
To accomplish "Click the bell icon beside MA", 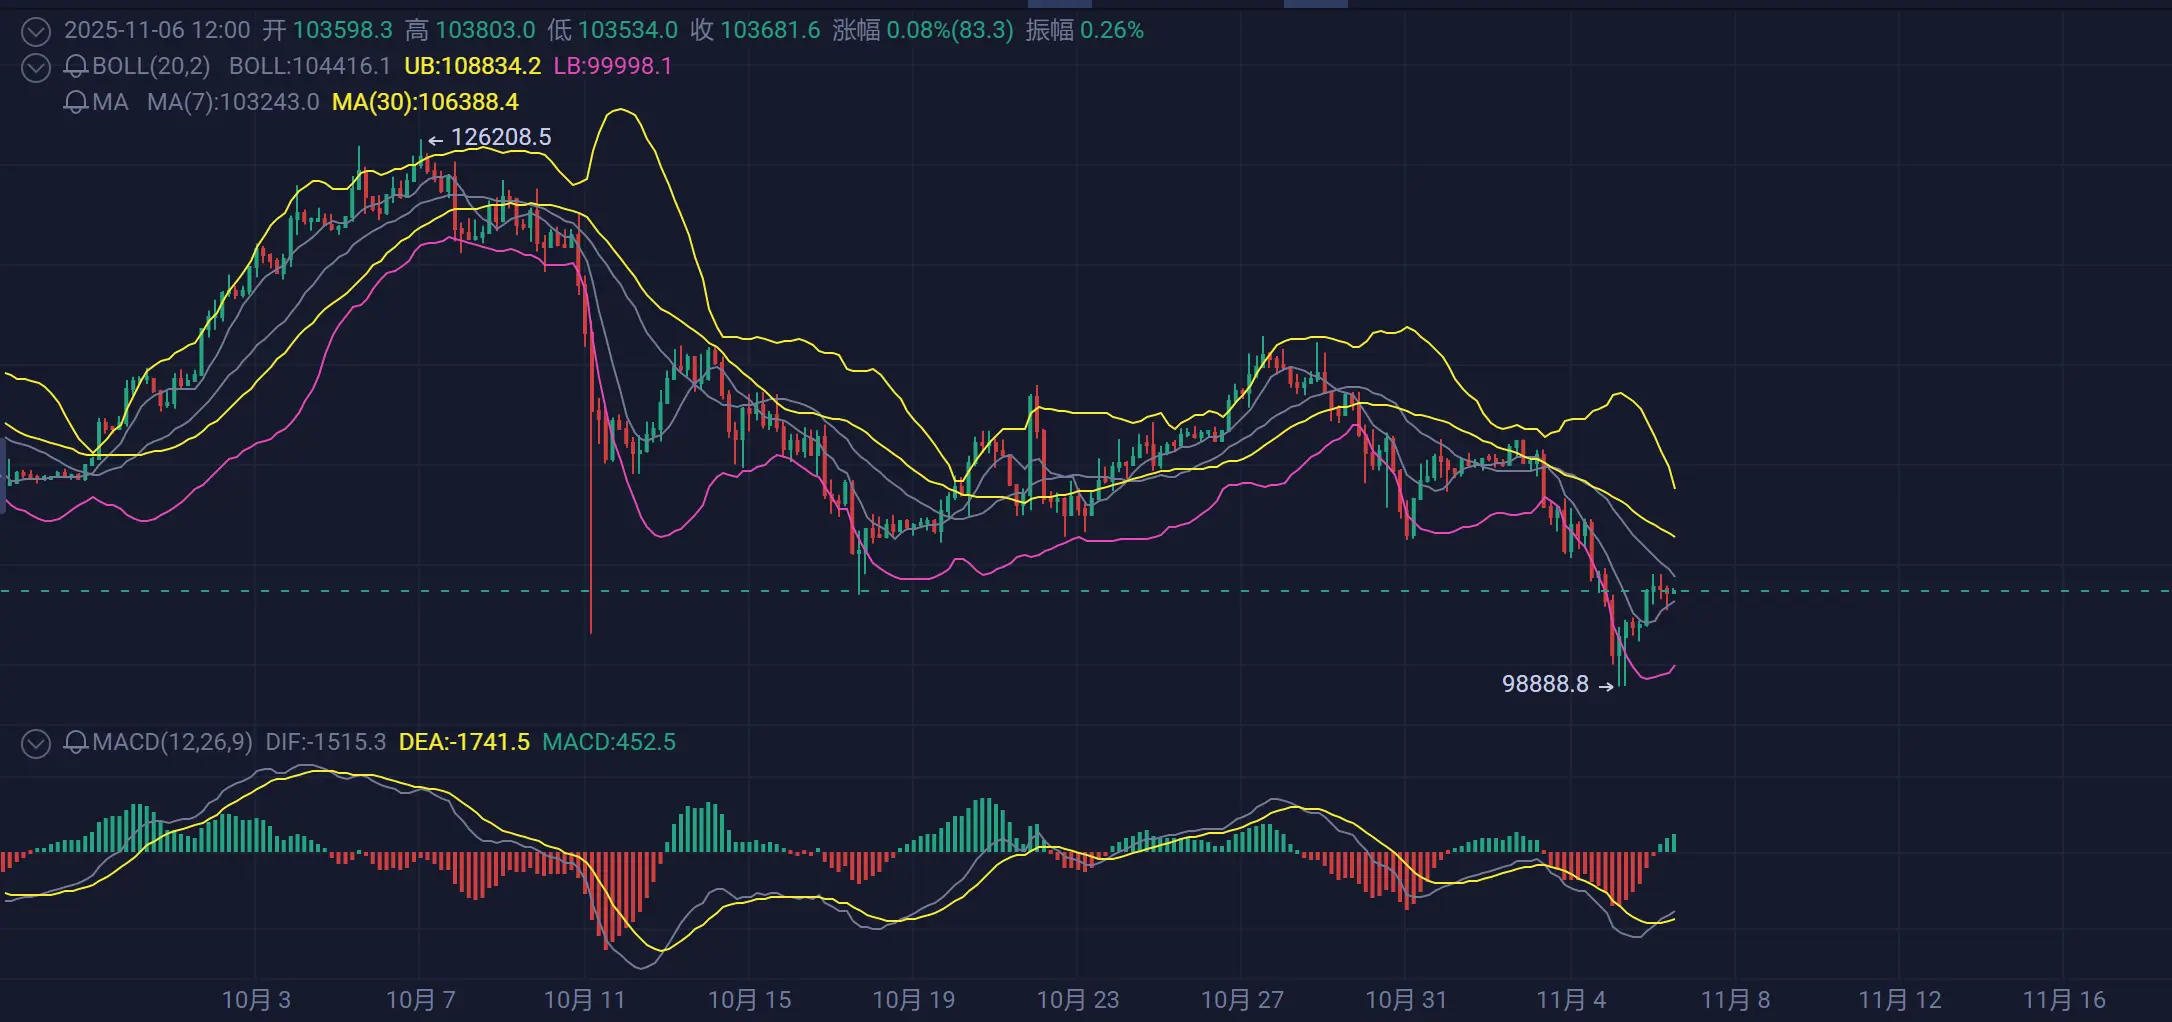I will (x=76, y=102).
